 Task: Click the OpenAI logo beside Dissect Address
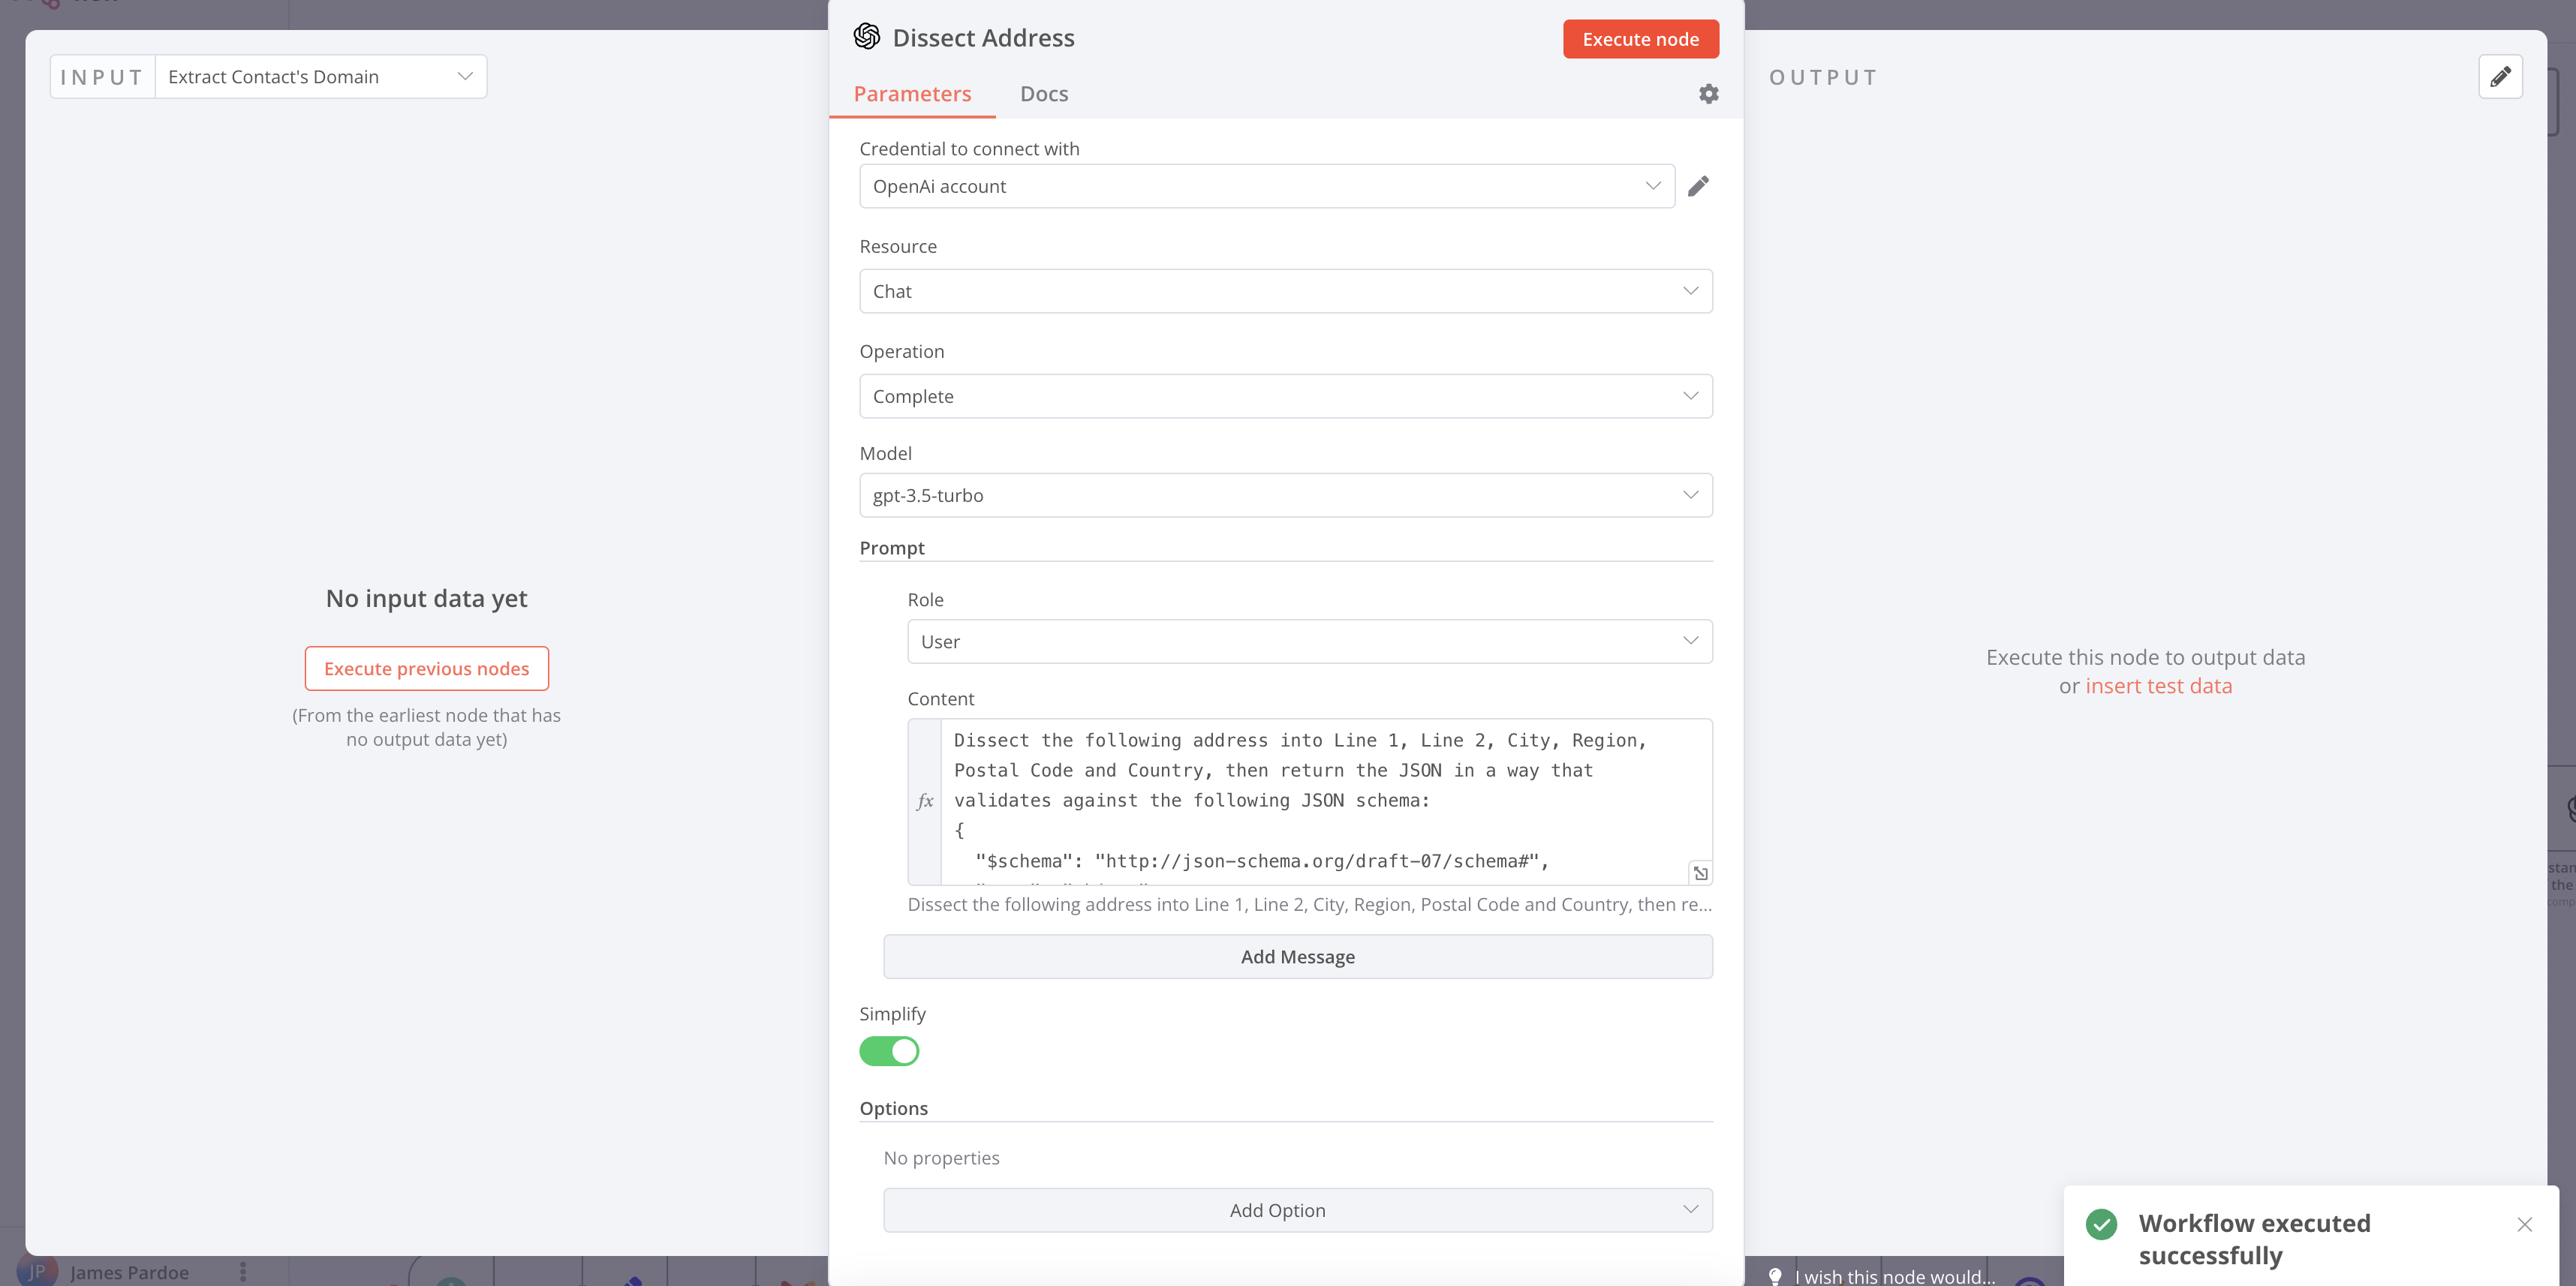tap(868, 36)
